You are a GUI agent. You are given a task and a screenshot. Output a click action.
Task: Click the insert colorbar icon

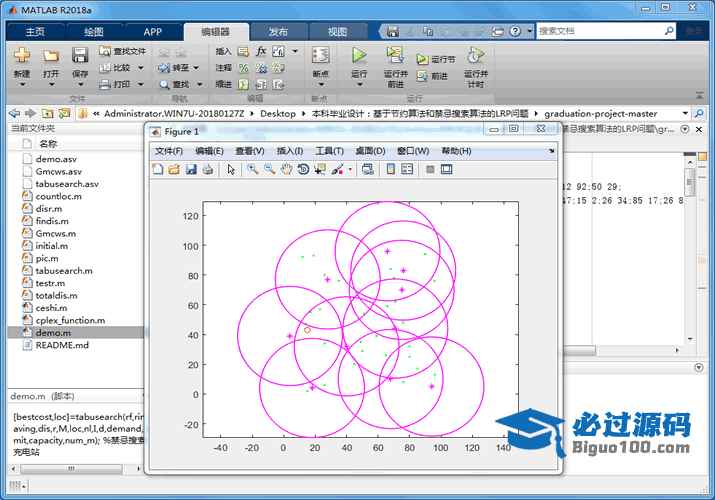(x=390, y=170)
